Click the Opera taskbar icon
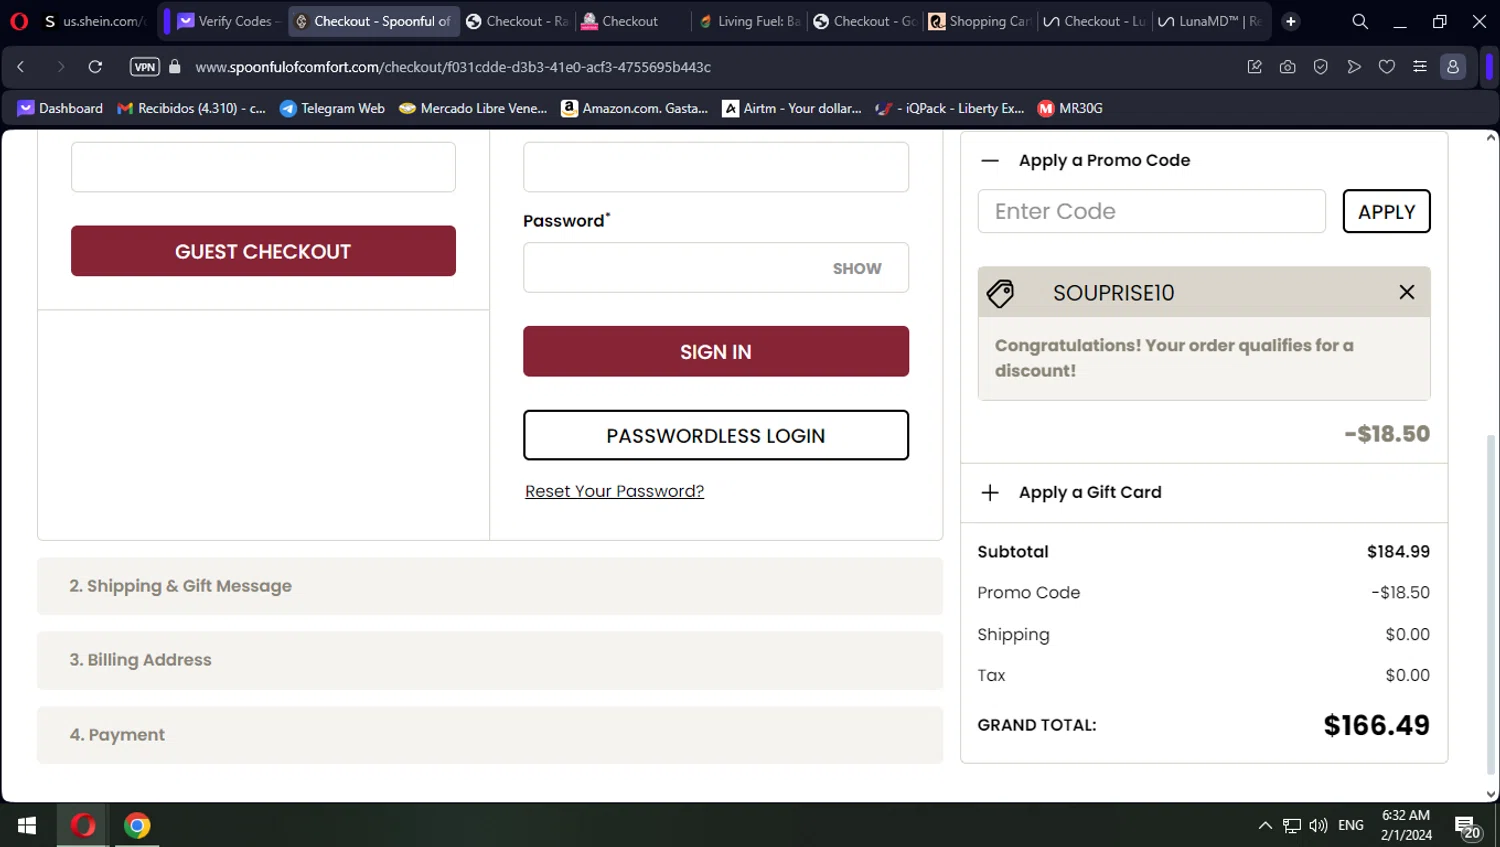The width and height of the screenshot is (1500, 847). pos(83,825)
